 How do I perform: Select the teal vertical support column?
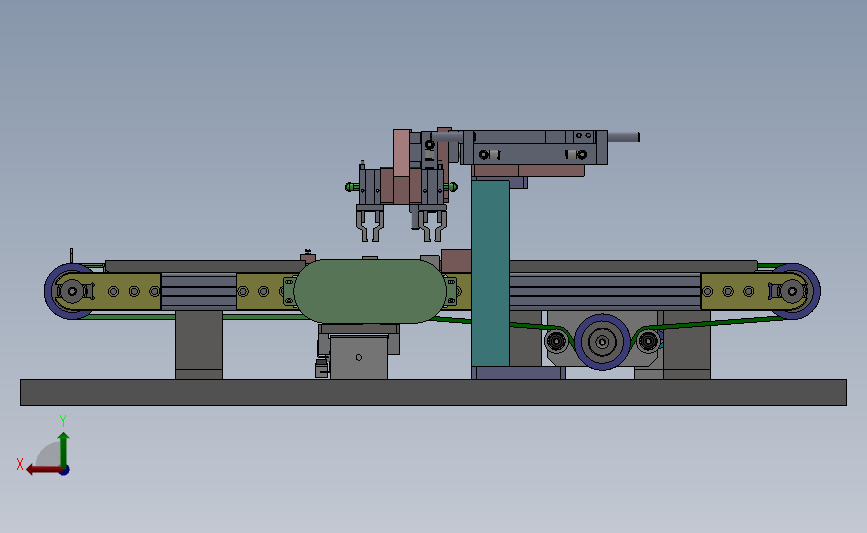pyautogui.click(x=490, y=273)
